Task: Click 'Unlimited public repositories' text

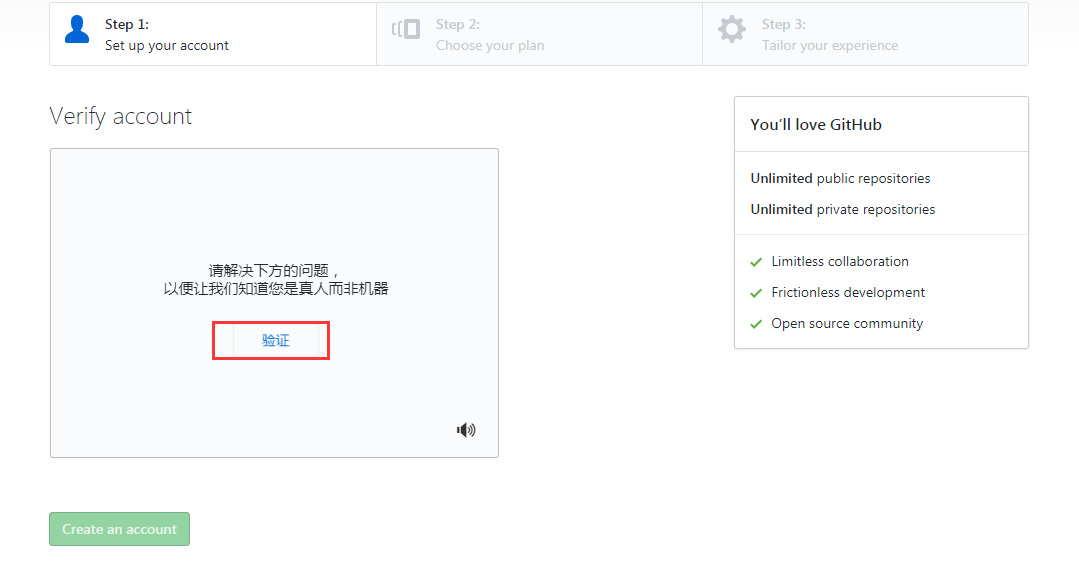Action: (x=840, y=178)
